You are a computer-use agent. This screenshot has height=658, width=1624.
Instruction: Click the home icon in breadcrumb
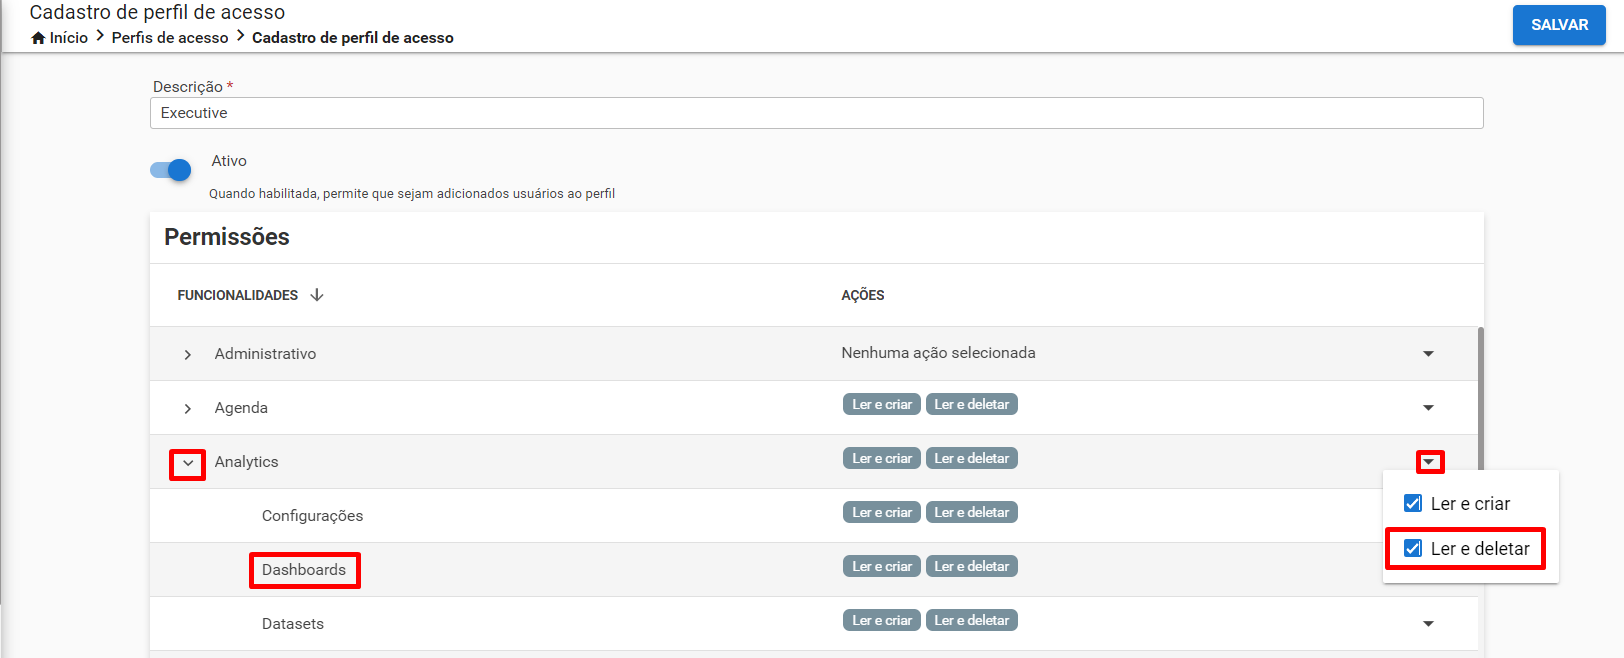(x=38, y=38)
